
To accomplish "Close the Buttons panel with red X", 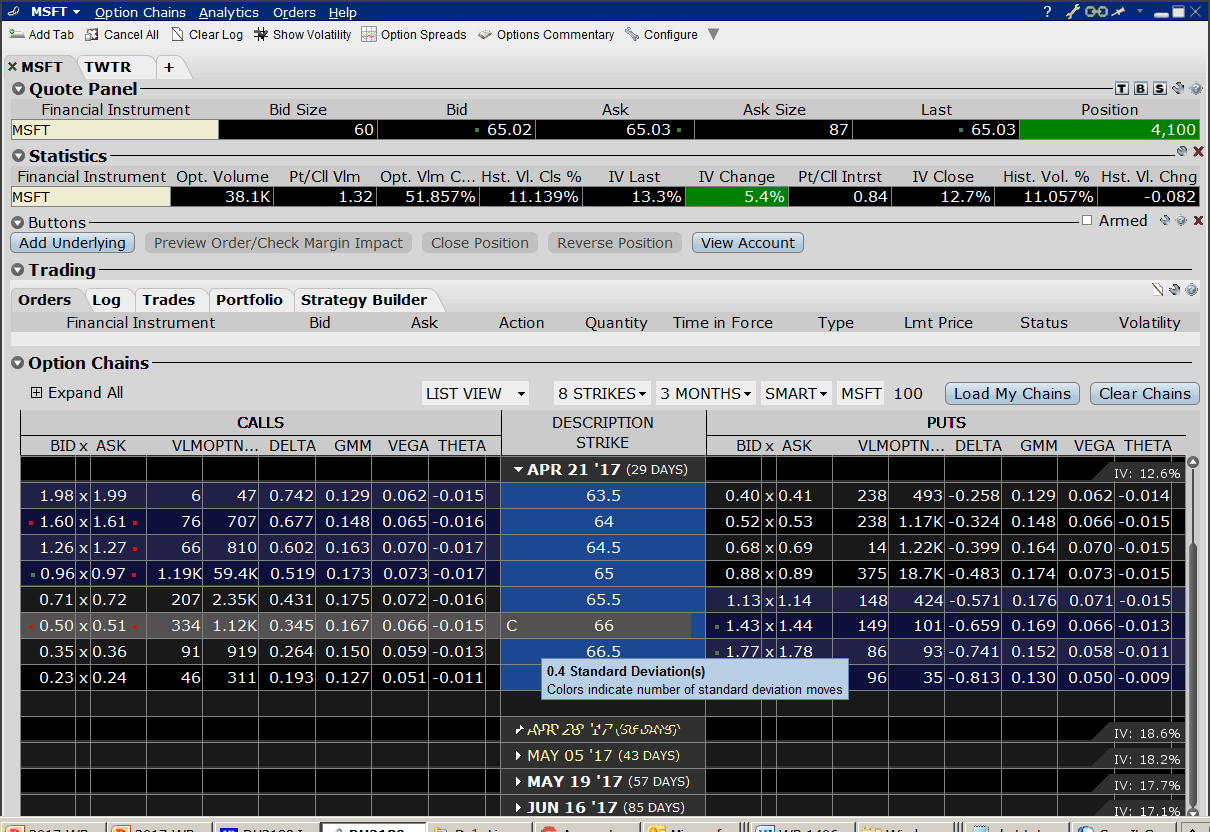I will [x=1198, y=221].
